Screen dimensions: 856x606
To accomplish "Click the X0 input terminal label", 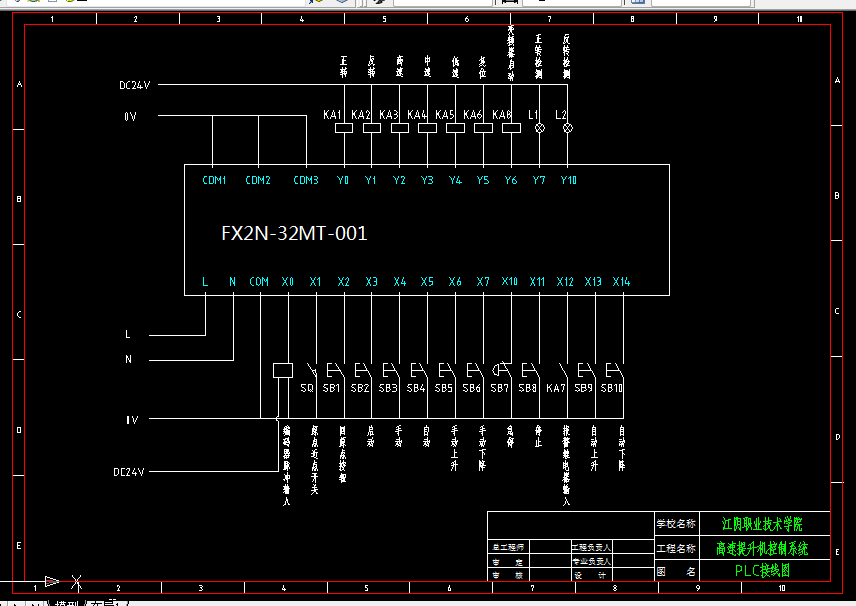I will click(288, 282).
